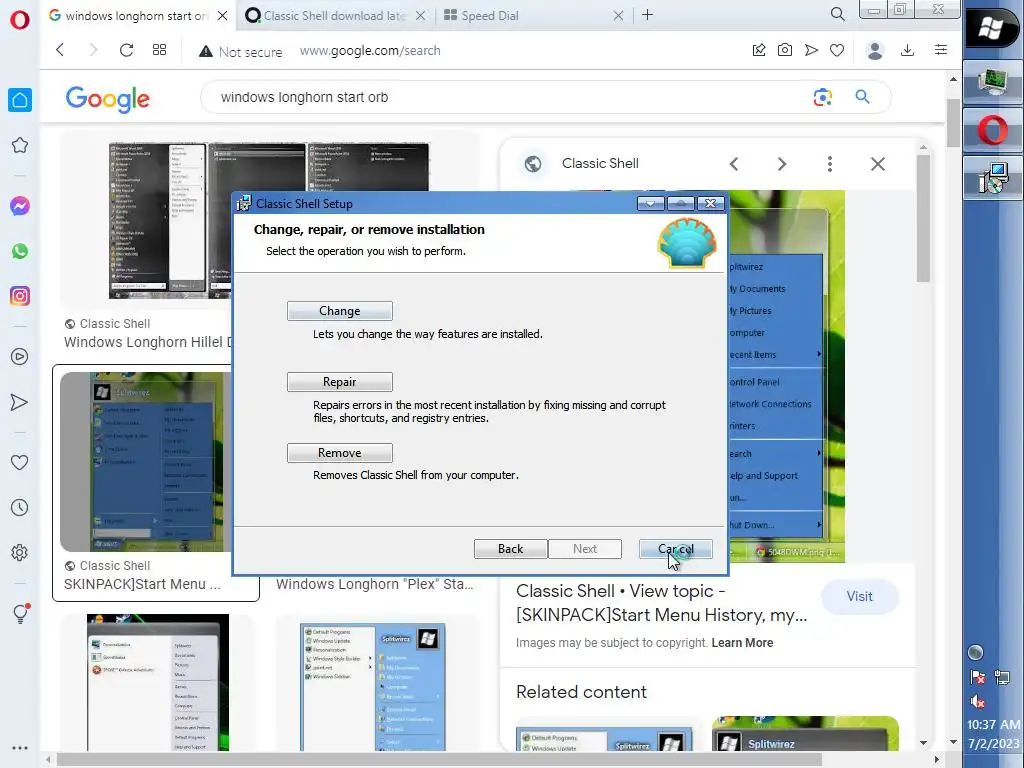
Task: Click the Windows start orb in taskbar
Action: [992, 27]
